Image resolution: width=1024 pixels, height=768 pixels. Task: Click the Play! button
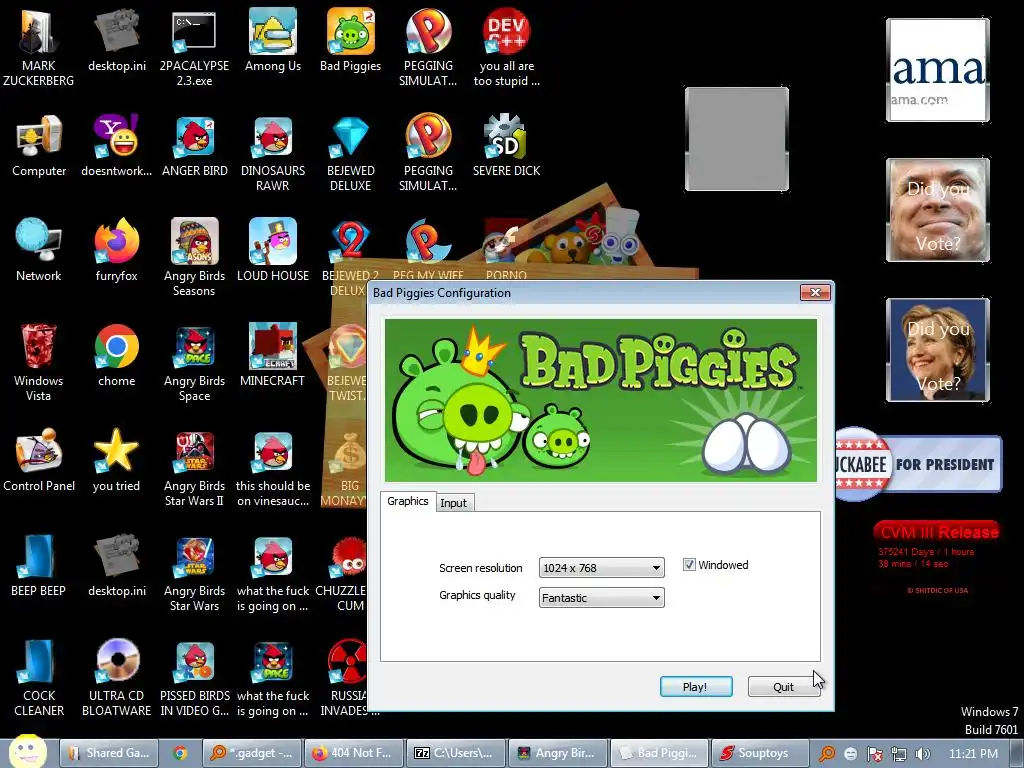coord(696,687)
